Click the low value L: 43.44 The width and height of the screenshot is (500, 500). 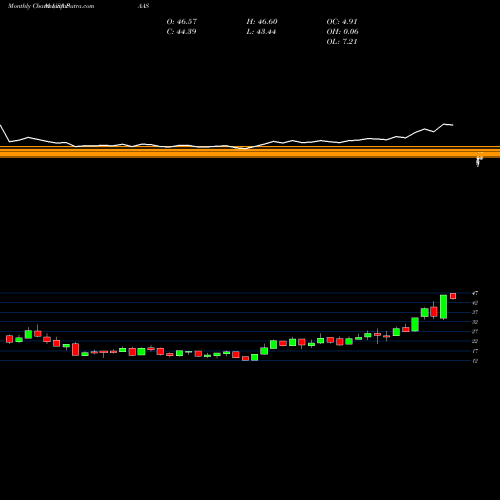(261, 32)
